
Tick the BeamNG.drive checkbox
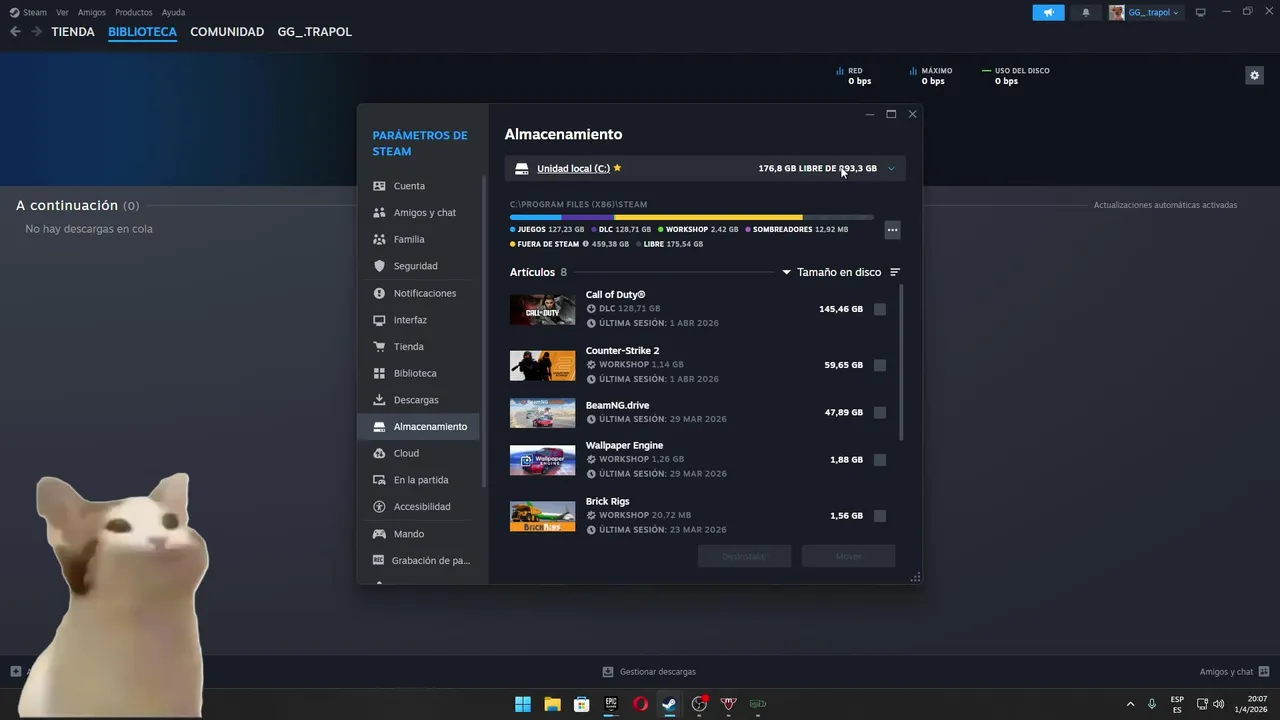click(x=880, y=412)
